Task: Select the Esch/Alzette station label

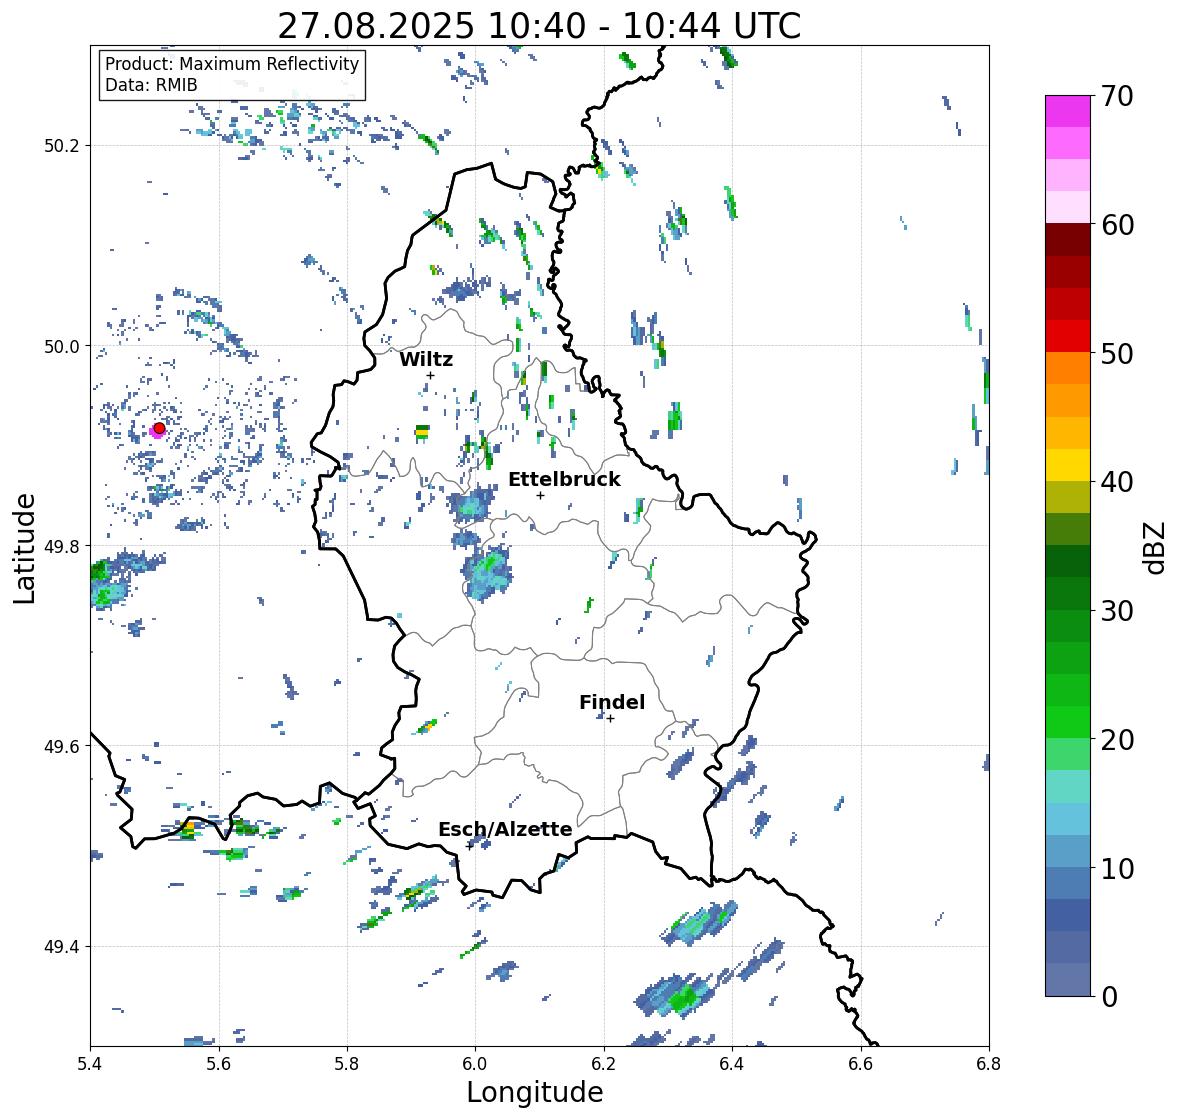Action: pos(505,829)
